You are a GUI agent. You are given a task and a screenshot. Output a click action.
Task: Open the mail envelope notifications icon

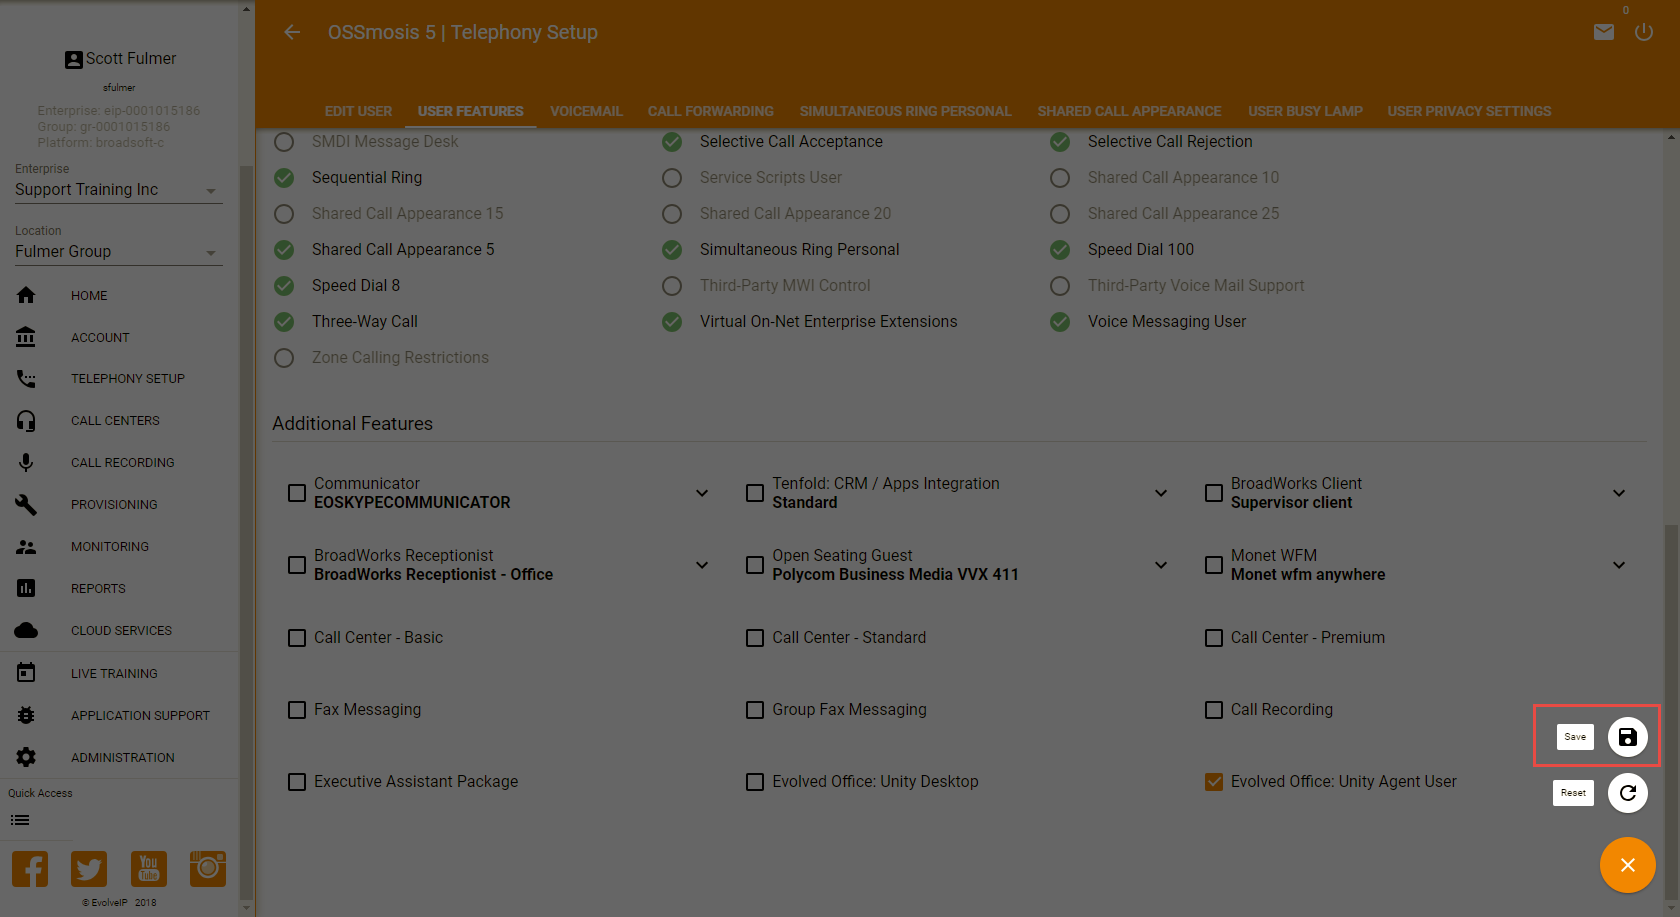click(1603, 32)
